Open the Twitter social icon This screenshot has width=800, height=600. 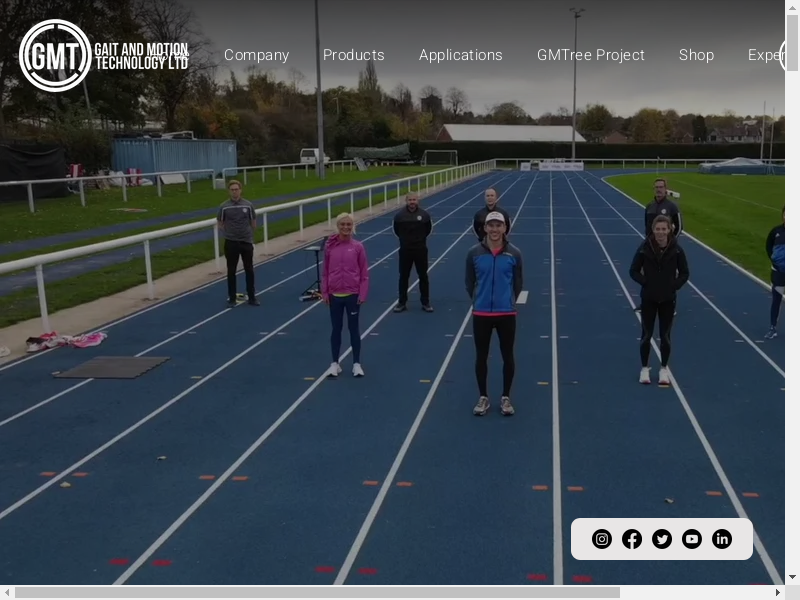(x=662, y=539)
